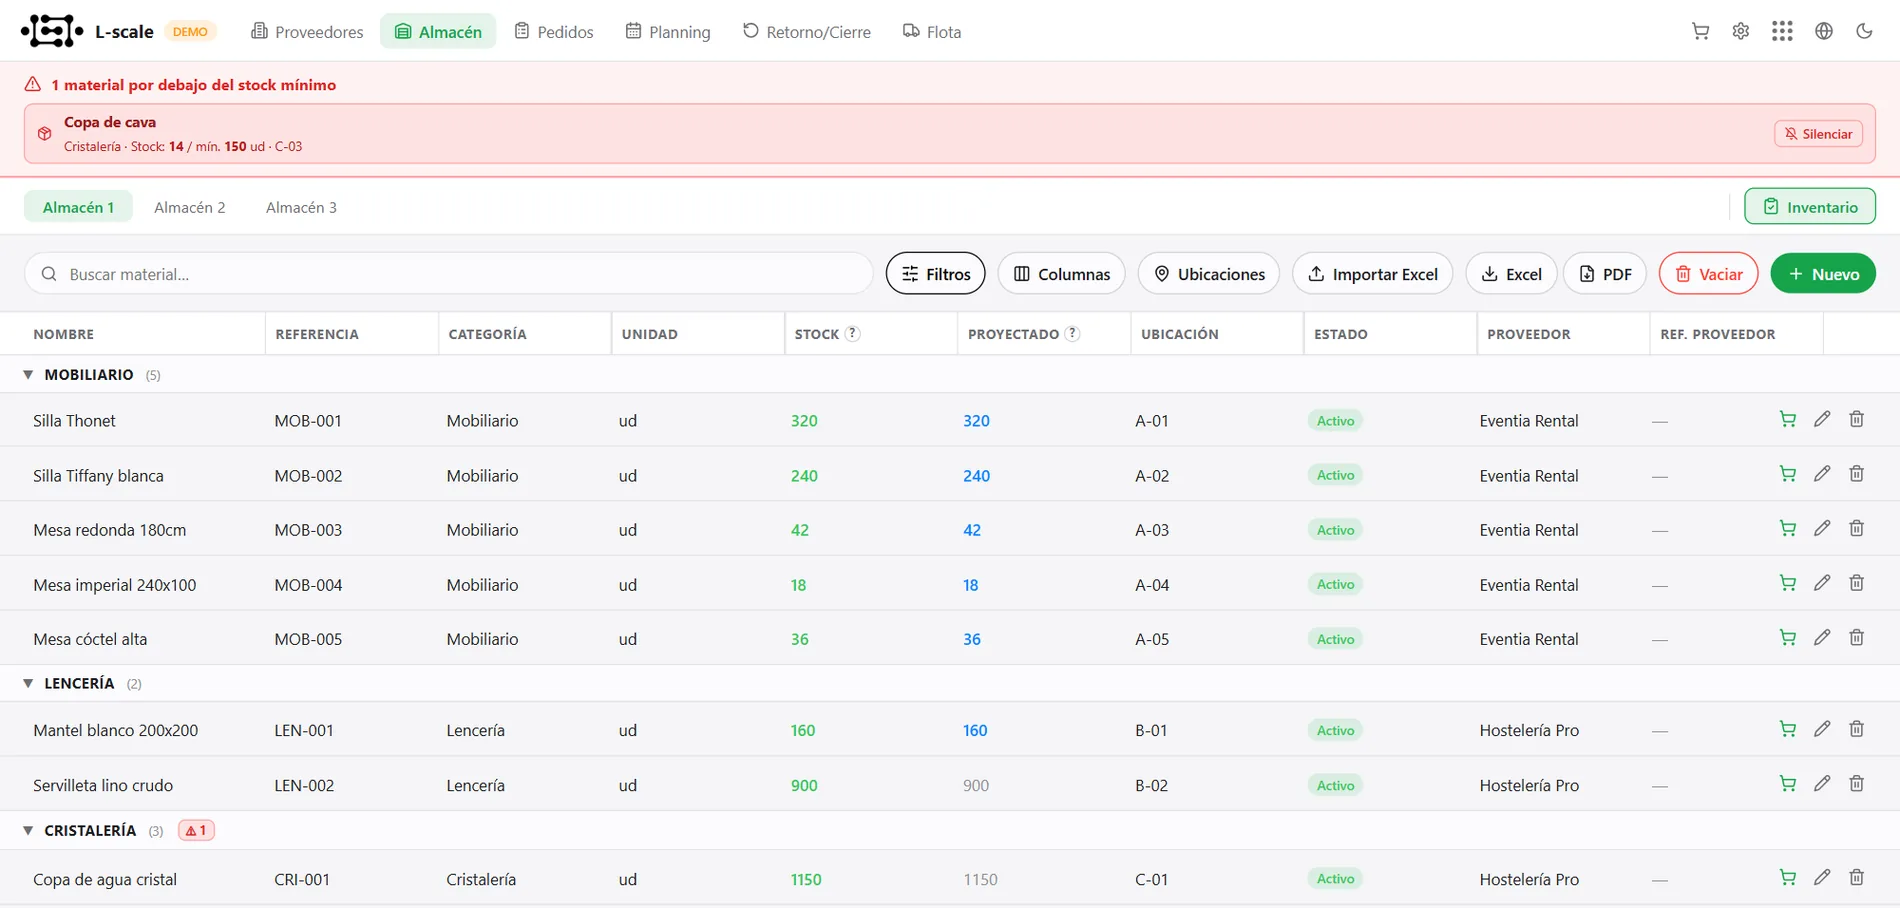Click the Silenciar alert button

tap(1818, 134)
